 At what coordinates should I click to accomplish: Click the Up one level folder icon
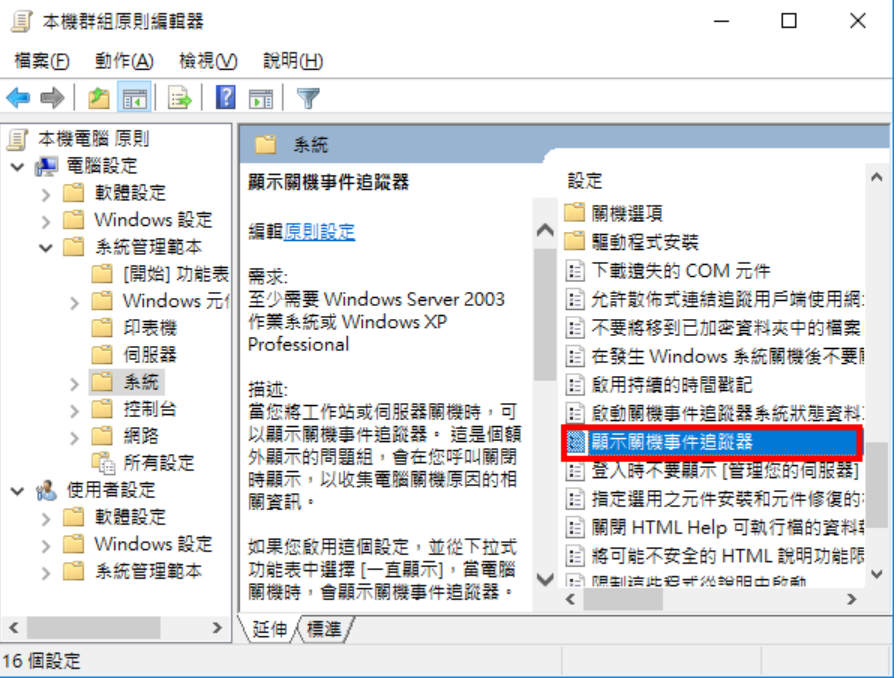(x=98, y=98)
